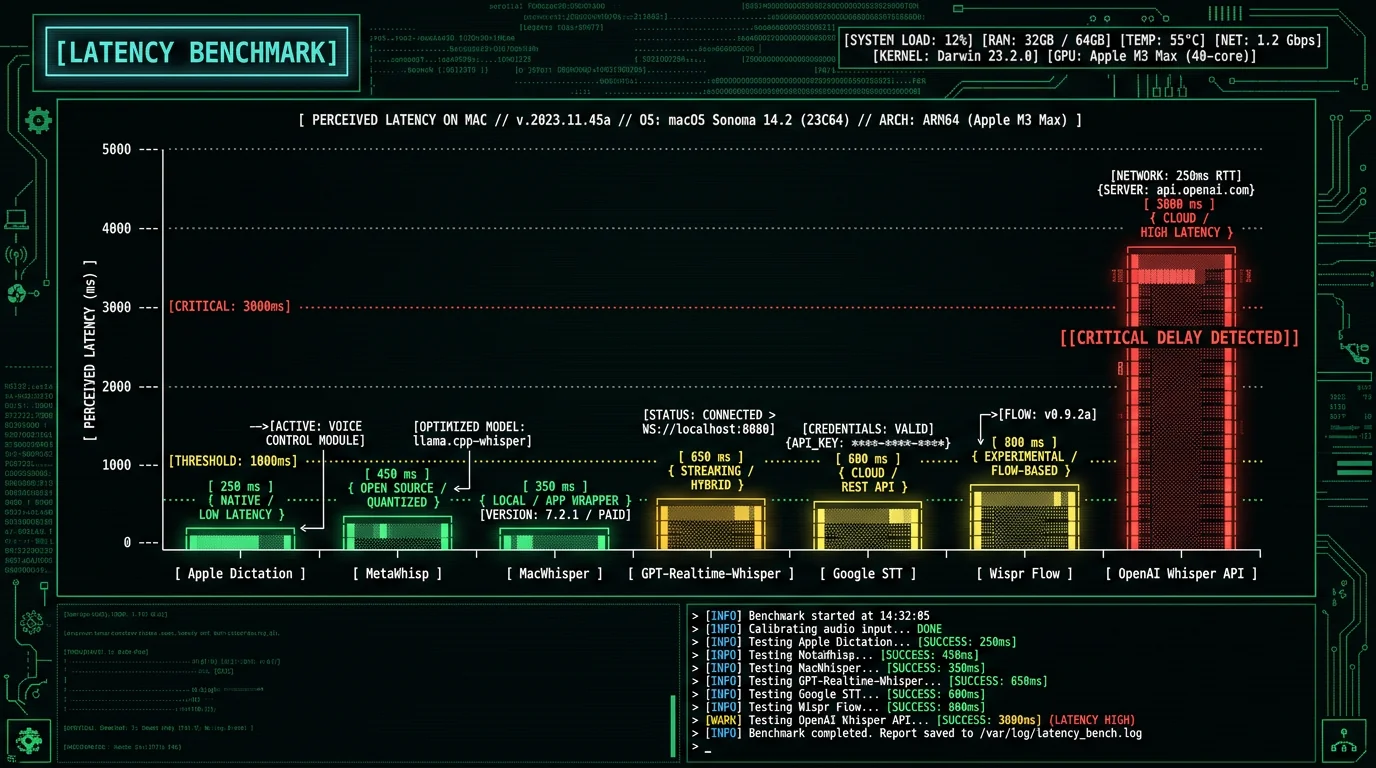Click the llama.cpp-whisper optimized model annotation

coord(473,433)
